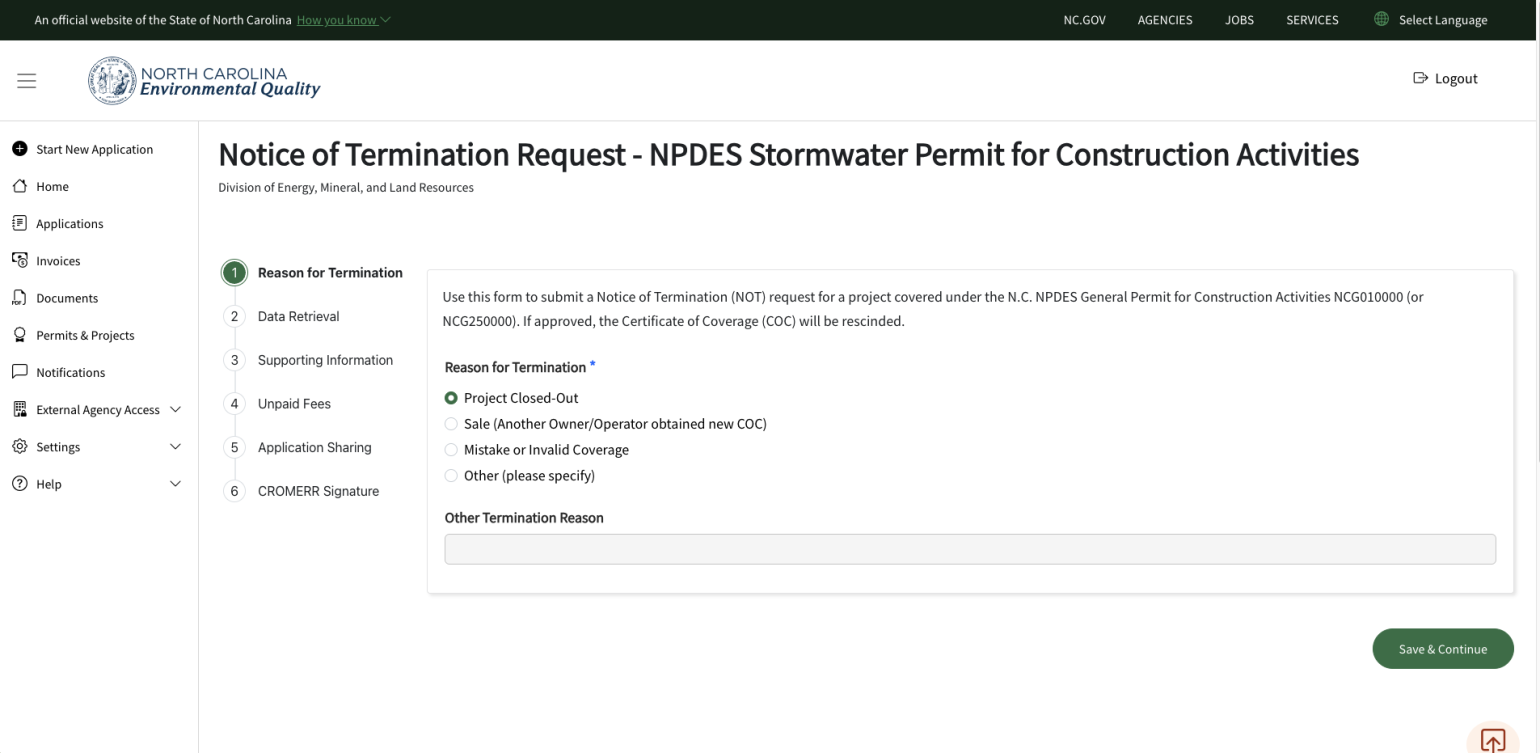Click the Logout icon
Screen dimensions: 1540x753
click(x=1420, y=77)
